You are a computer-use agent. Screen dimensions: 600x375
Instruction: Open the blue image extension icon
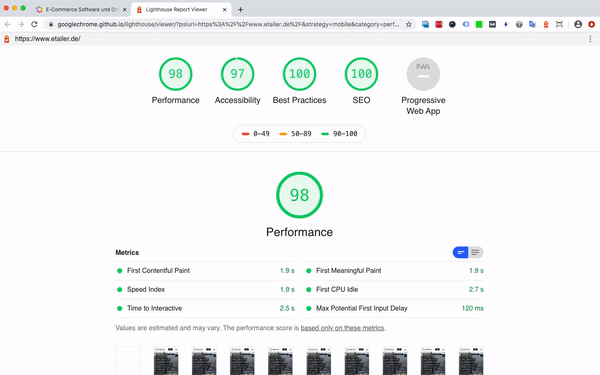point(425,24)
